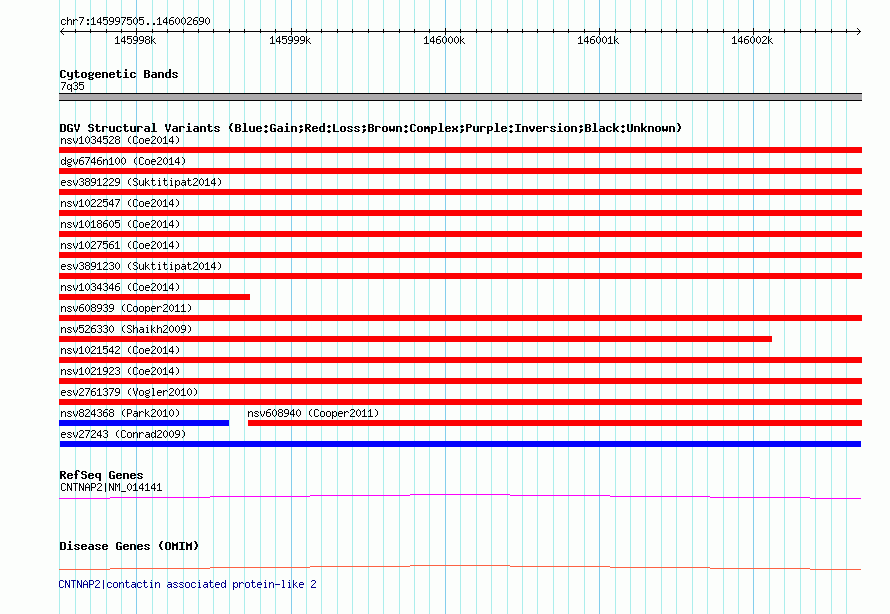This screenshot has width=890, height=614.
Task: Click the 146002k ruler position label
Action: (752, 40)
